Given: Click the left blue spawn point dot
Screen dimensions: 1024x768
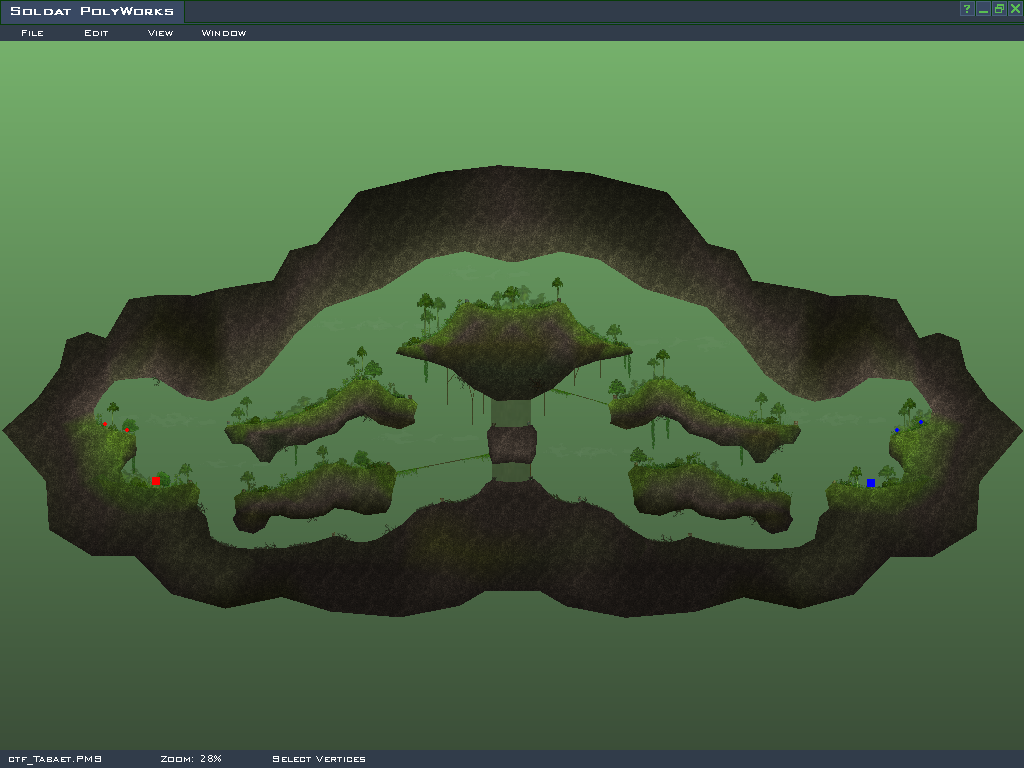Looking at the screenshot, I should (897, 430).
